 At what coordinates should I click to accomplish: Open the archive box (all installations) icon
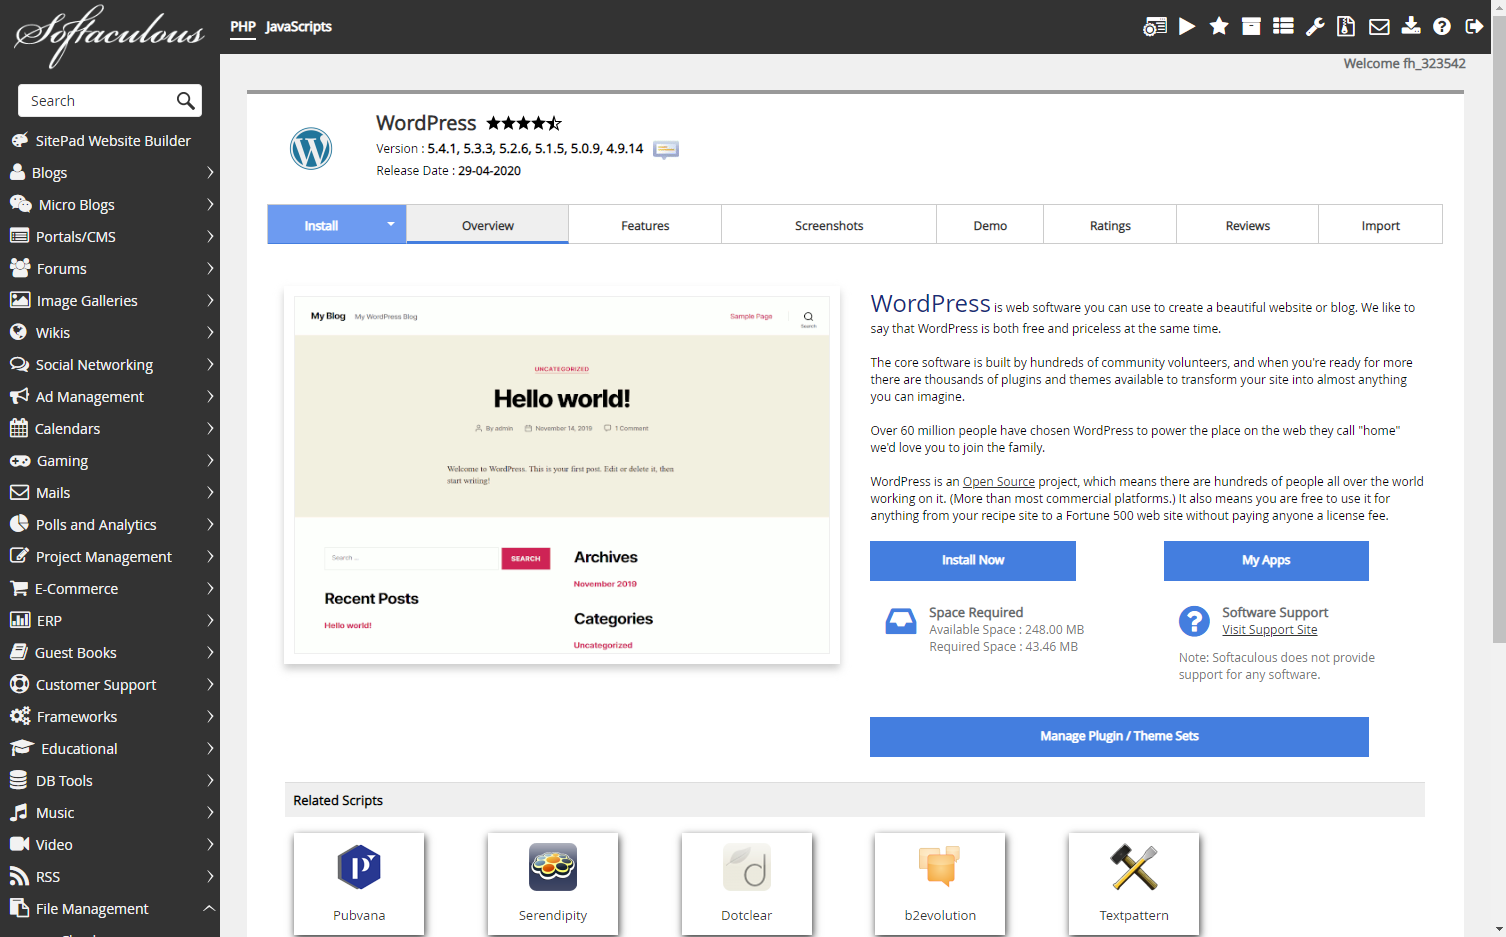[x=1251, y=27]
